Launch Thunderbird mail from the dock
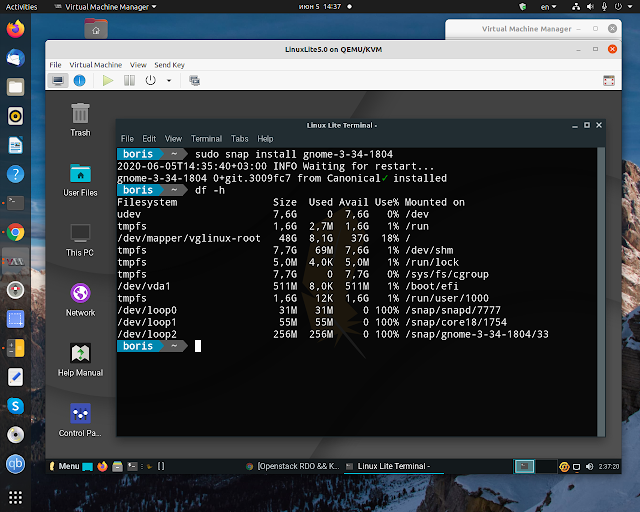Viewport: 640px width, 512px height. pyautogui.click(x=16, y=58)
